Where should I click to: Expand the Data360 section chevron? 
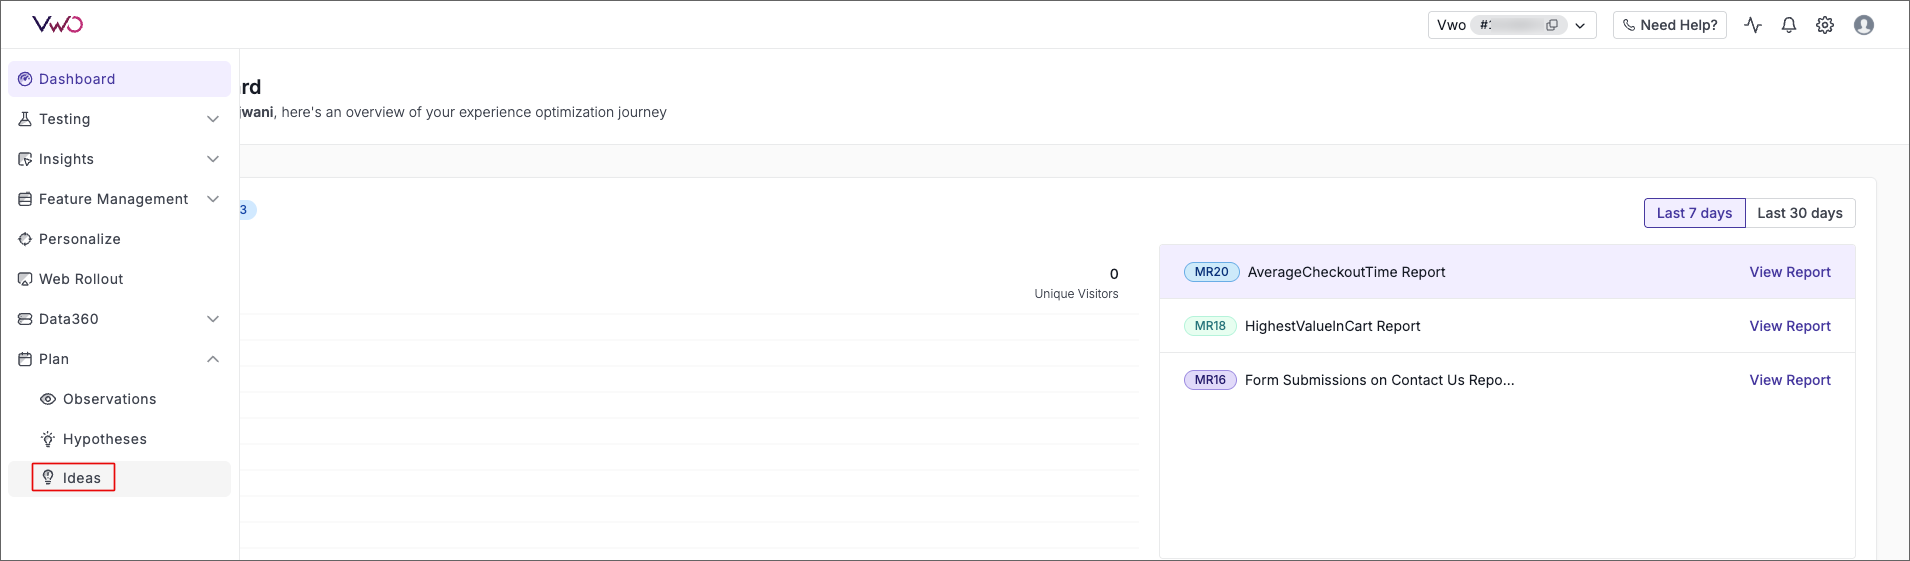click(x=213, y=319)
